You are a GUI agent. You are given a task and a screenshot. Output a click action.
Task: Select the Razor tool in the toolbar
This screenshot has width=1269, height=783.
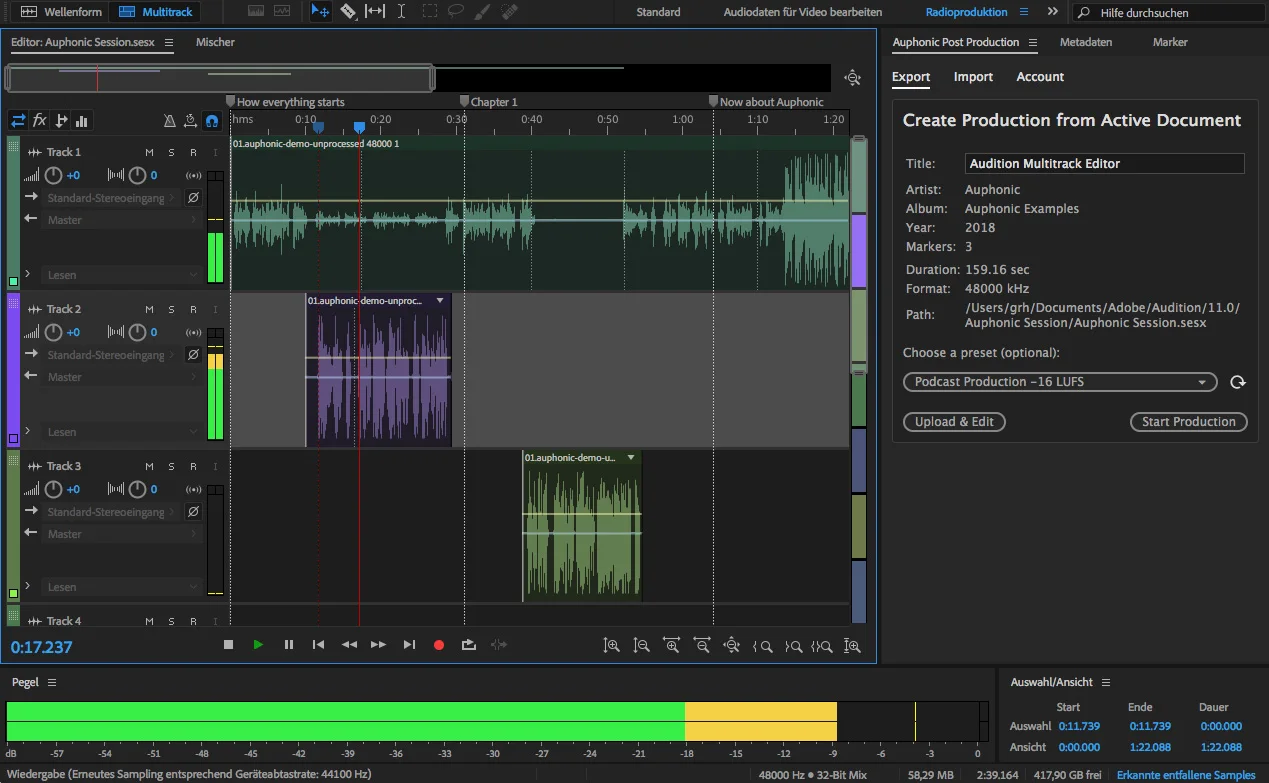[x=348, y=12]
